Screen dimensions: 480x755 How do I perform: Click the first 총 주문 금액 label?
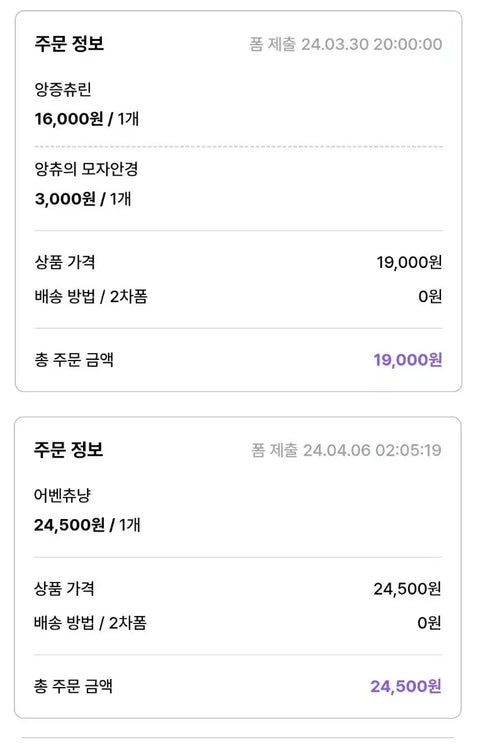pyautogui.click(x=74, y=360)
